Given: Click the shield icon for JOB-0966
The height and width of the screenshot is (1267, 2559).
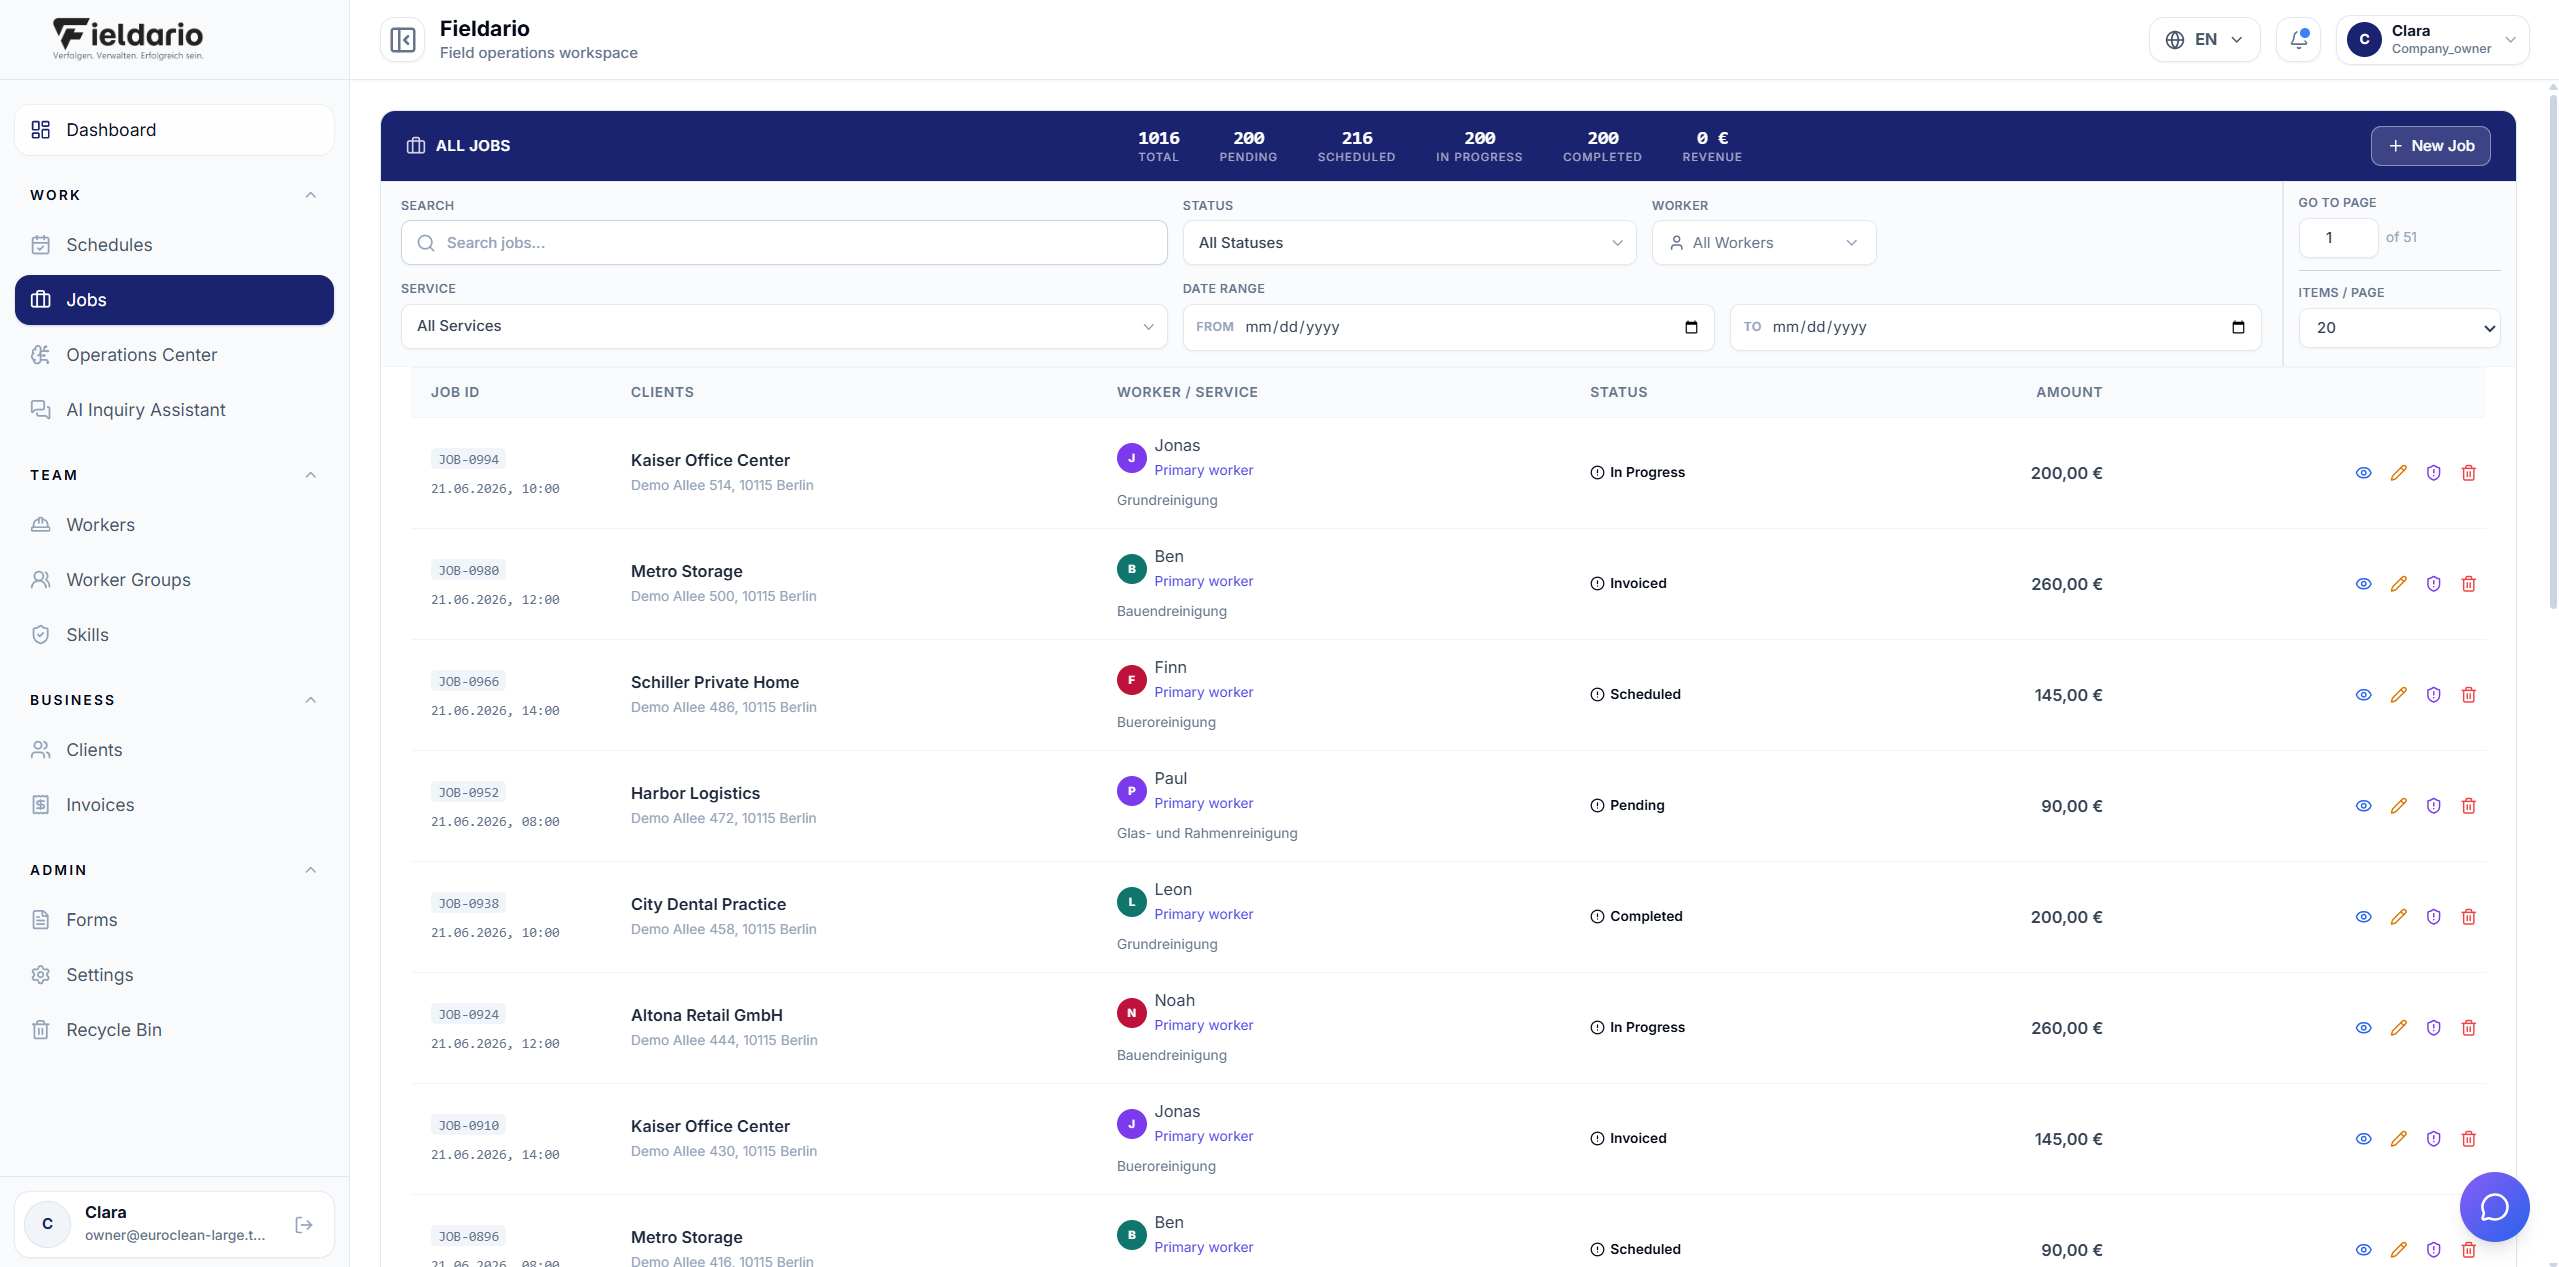Looking at the screenshot, I should 2433,695.
